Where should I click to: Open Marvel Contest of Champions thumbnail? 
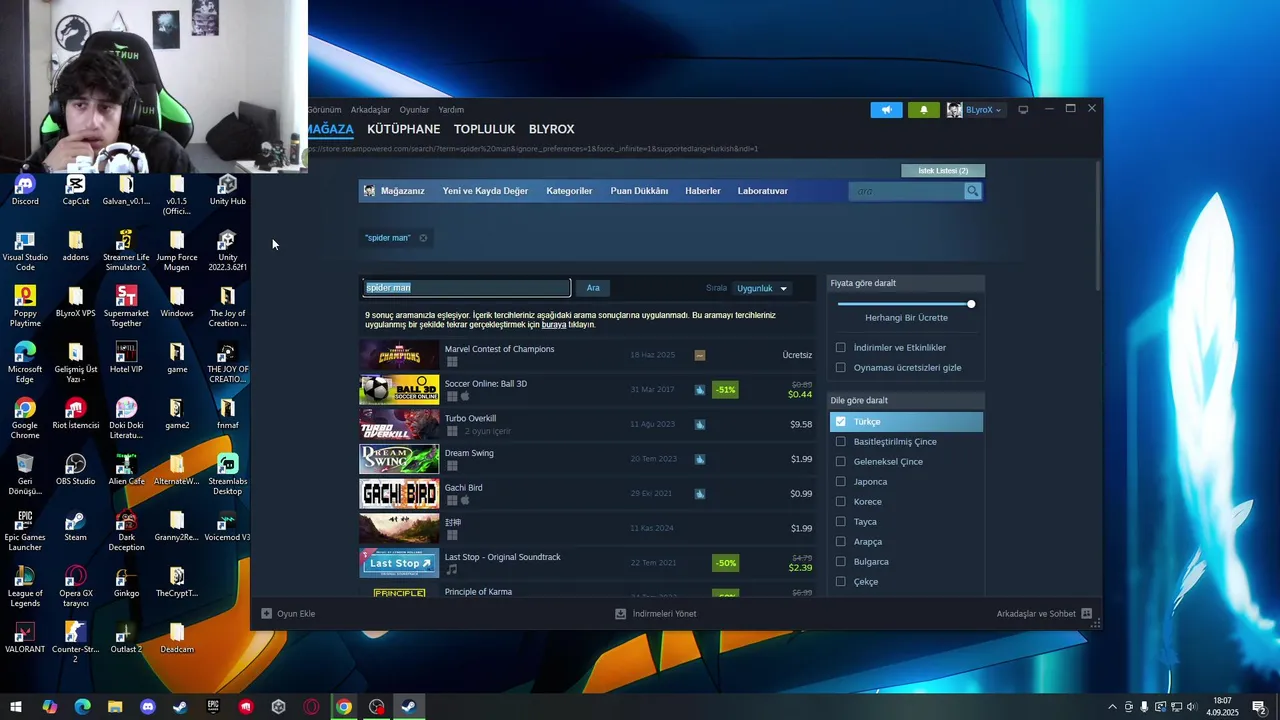(x=399, y=355)
